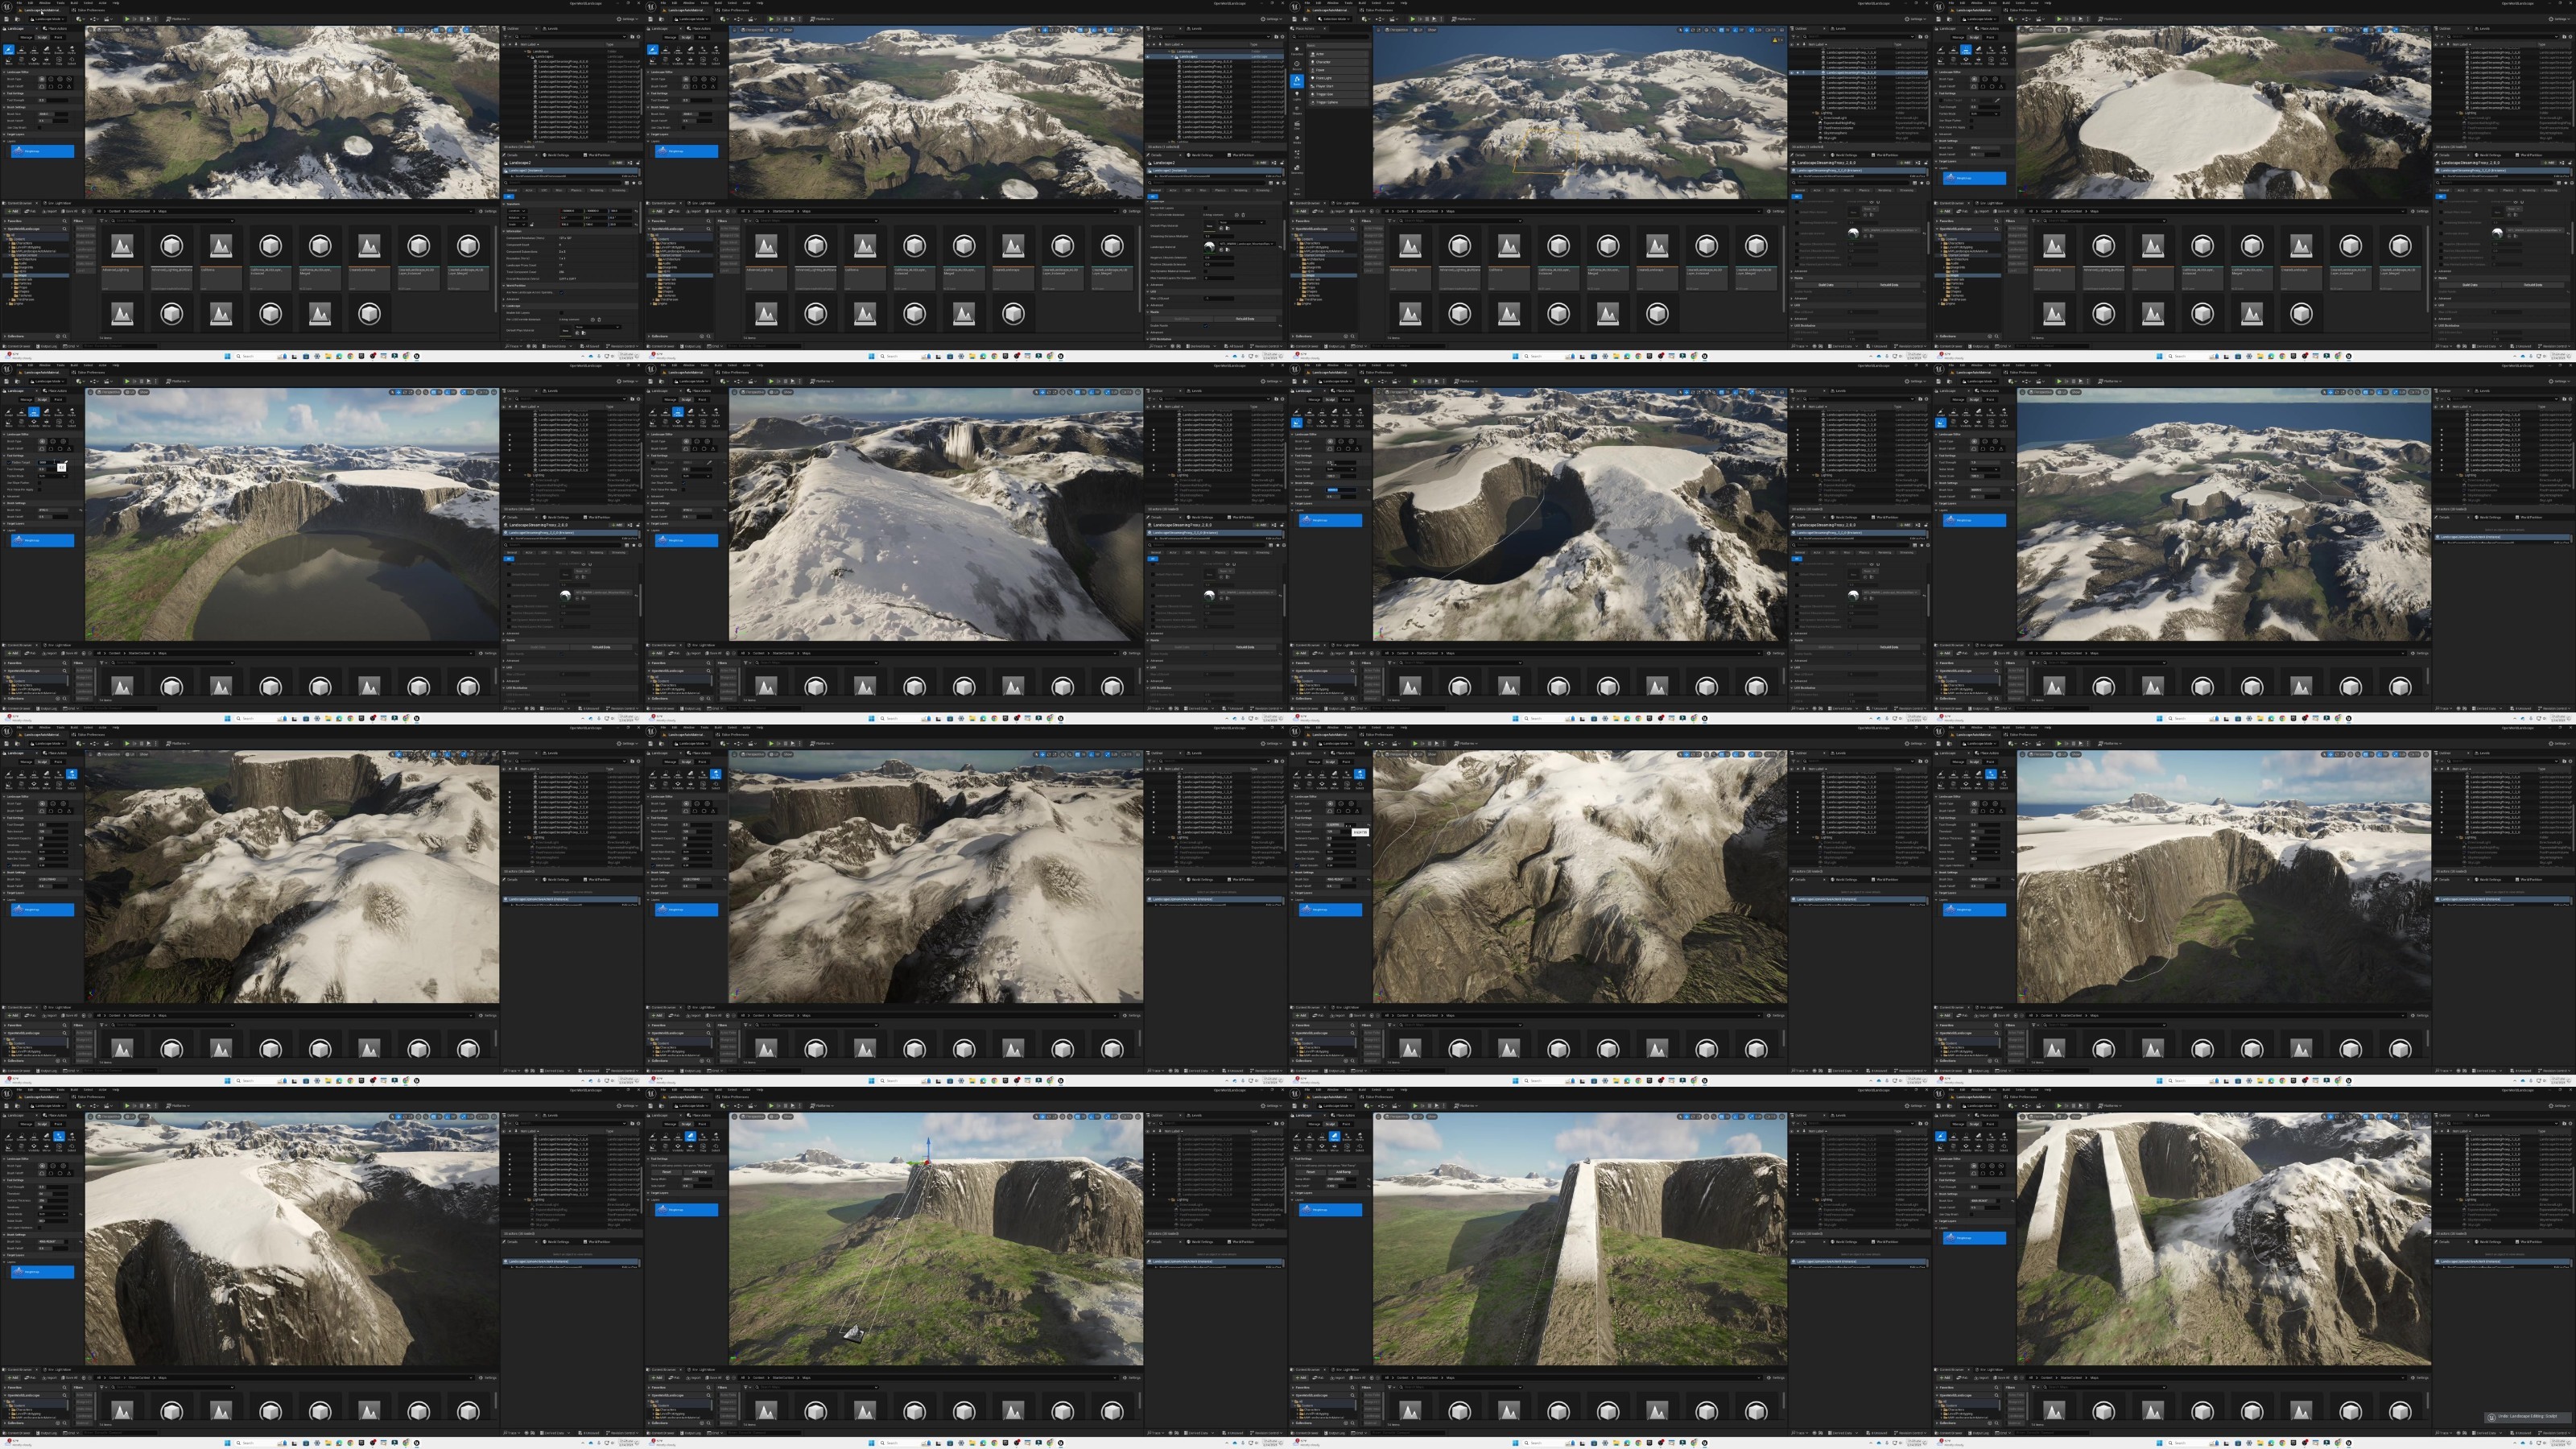Image resolution: width=2576 pixels, height=1449 pixels.
Task: Click the Scale lock icon in Landscape2 Transform
Action: point(532,225)
